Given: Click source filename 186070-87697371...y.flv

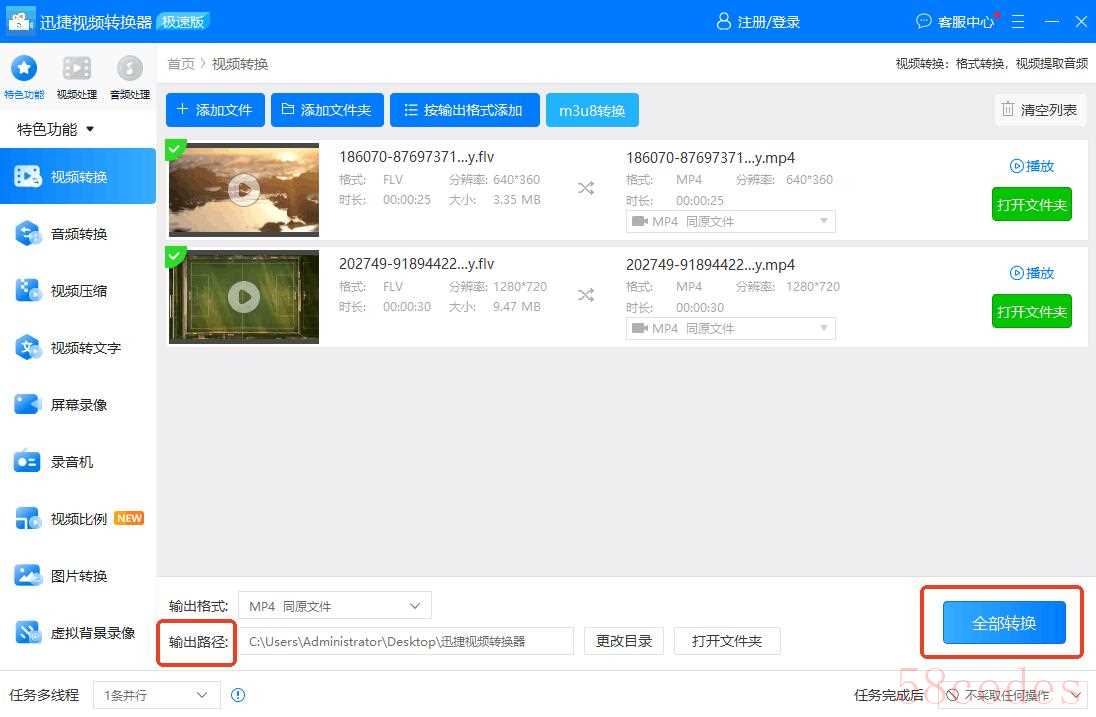Looking at the screenshot, I should click(417, 157).
